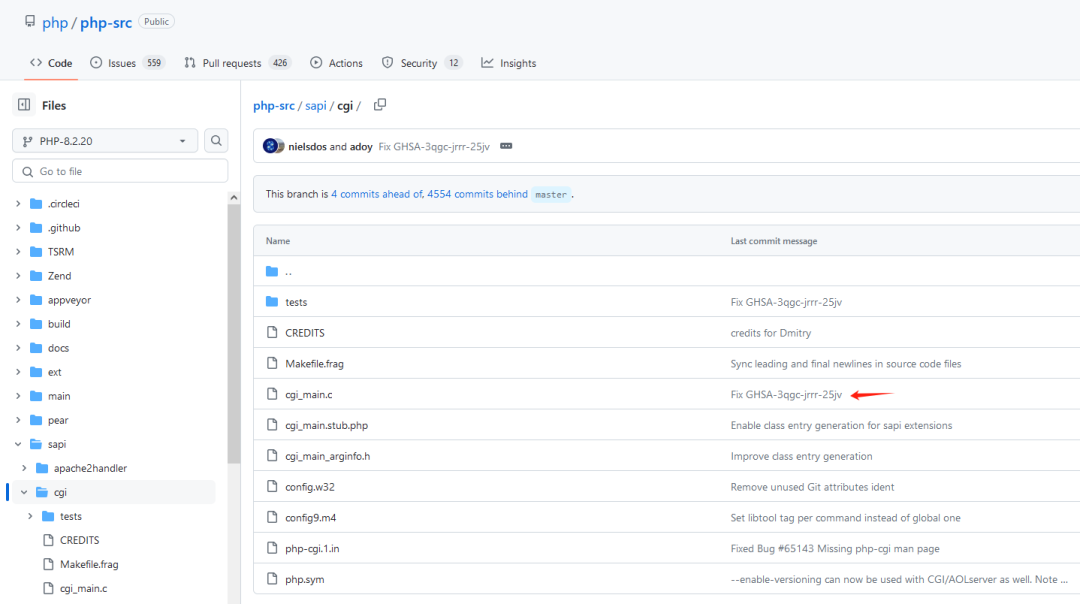Click the nielsdos avatar in commit bar
This screenshot has height=604, width=1080.
click(x=271, y=146)
